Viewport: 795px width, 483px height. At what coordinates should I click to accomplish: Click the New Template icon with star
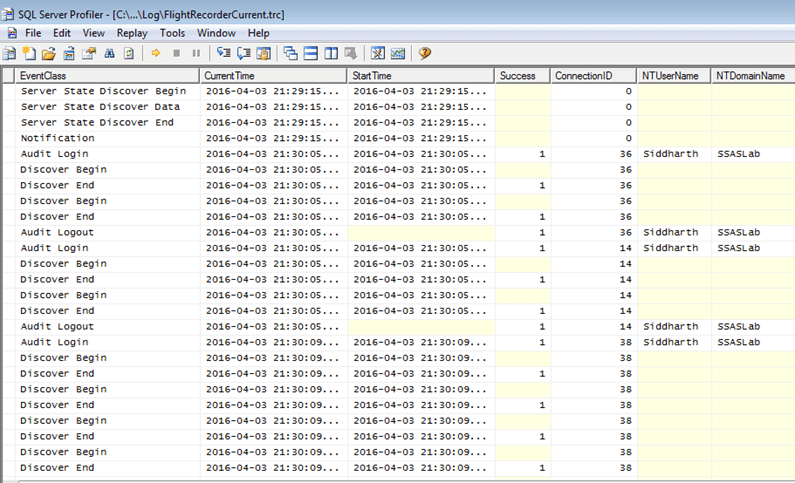(29, 53)
